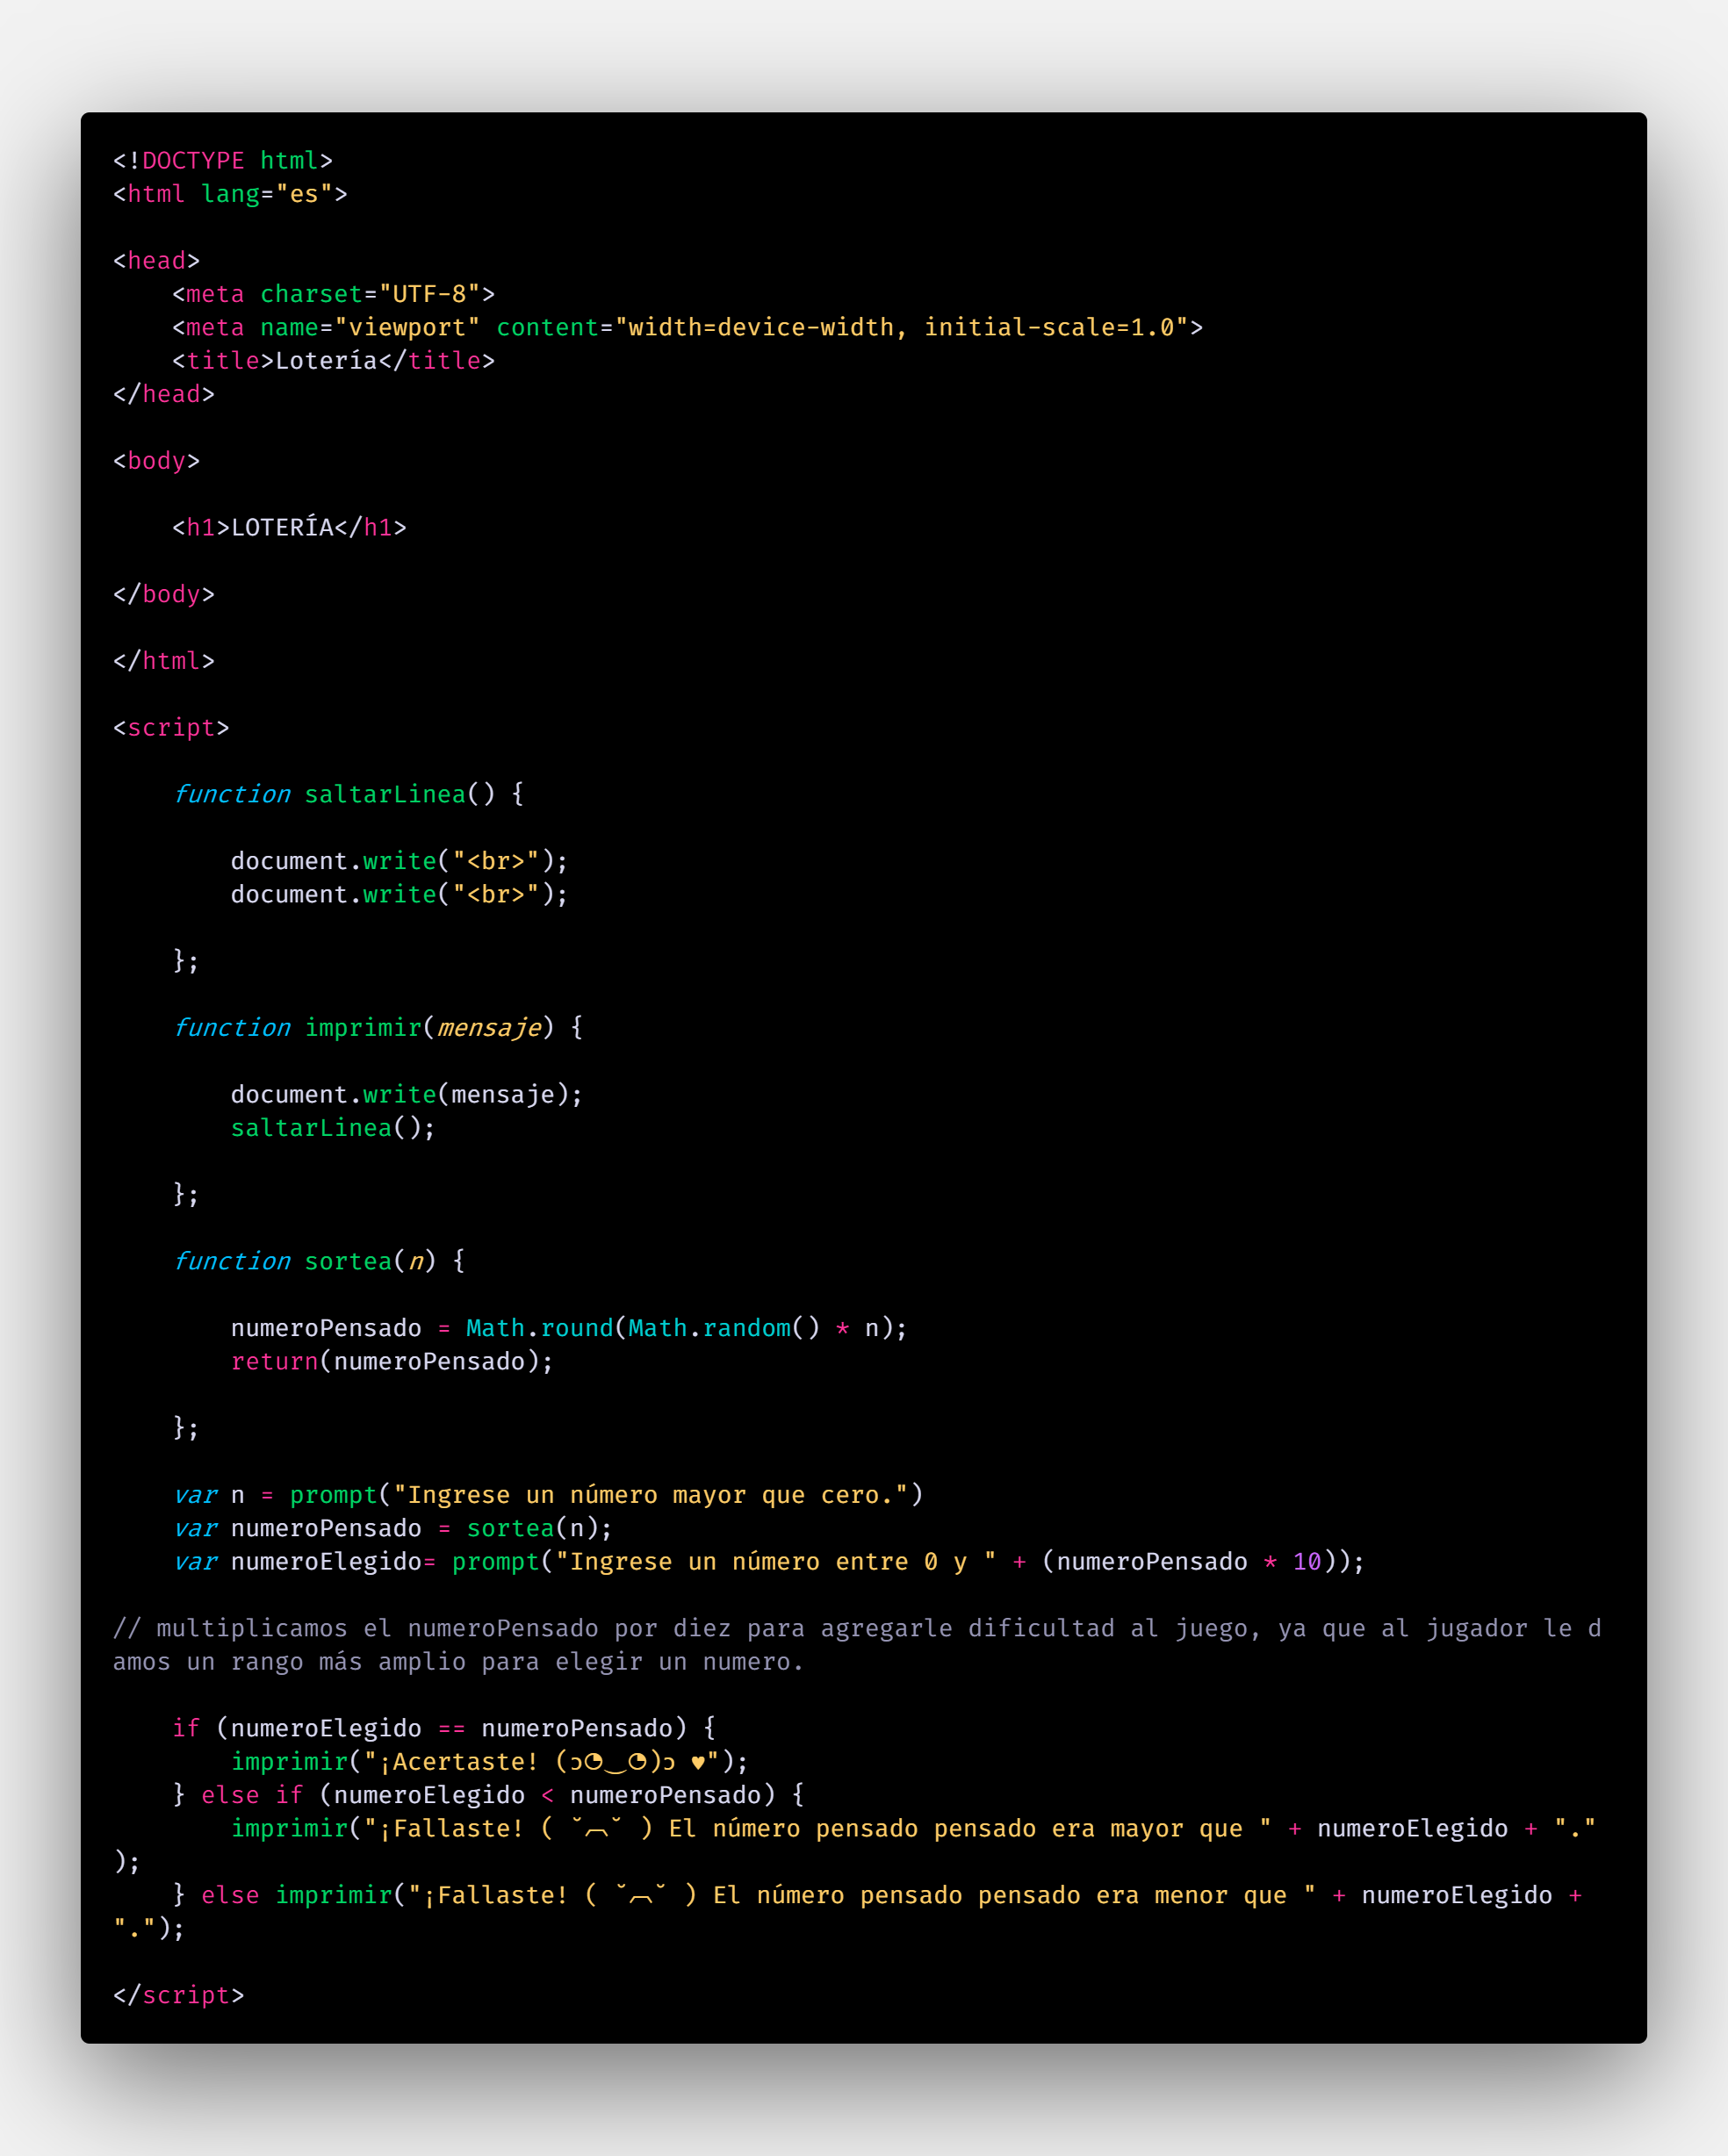Image resolution: width=1728 pixels, height=2156 pixels.
Task: Click the meta charset="UTF-8" line
Action: pyautogui.click(x=333, y=294)
